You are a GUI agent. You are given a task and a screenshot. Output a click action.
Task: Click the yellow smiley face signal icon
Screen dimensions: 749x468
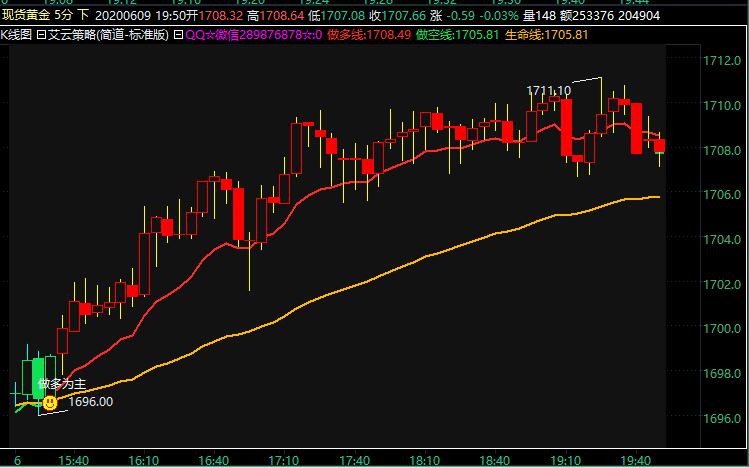pyautogui.click(x=49, y=402)
